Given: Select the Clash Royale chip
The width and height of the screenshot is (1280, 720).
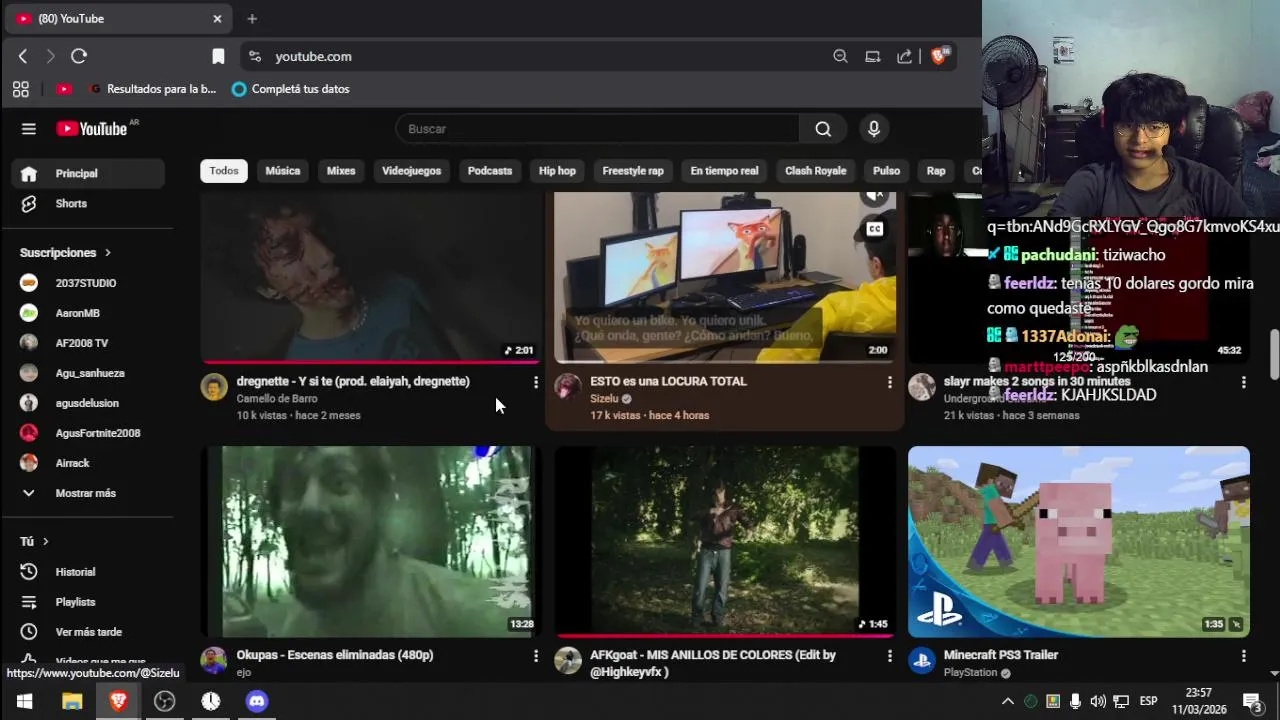Looking at the screenshot, I should point(816,171).
